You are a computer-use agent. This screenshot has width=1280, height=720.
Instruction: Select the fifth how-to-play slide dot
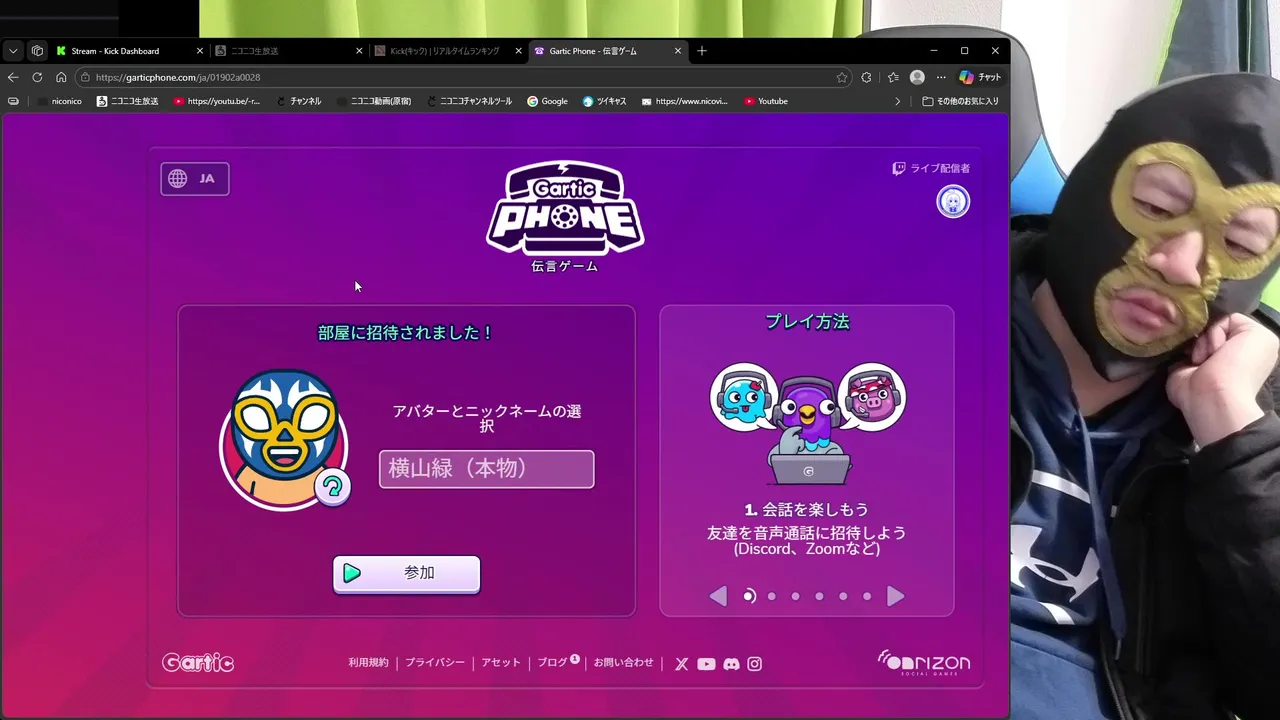tap(843, 596)
